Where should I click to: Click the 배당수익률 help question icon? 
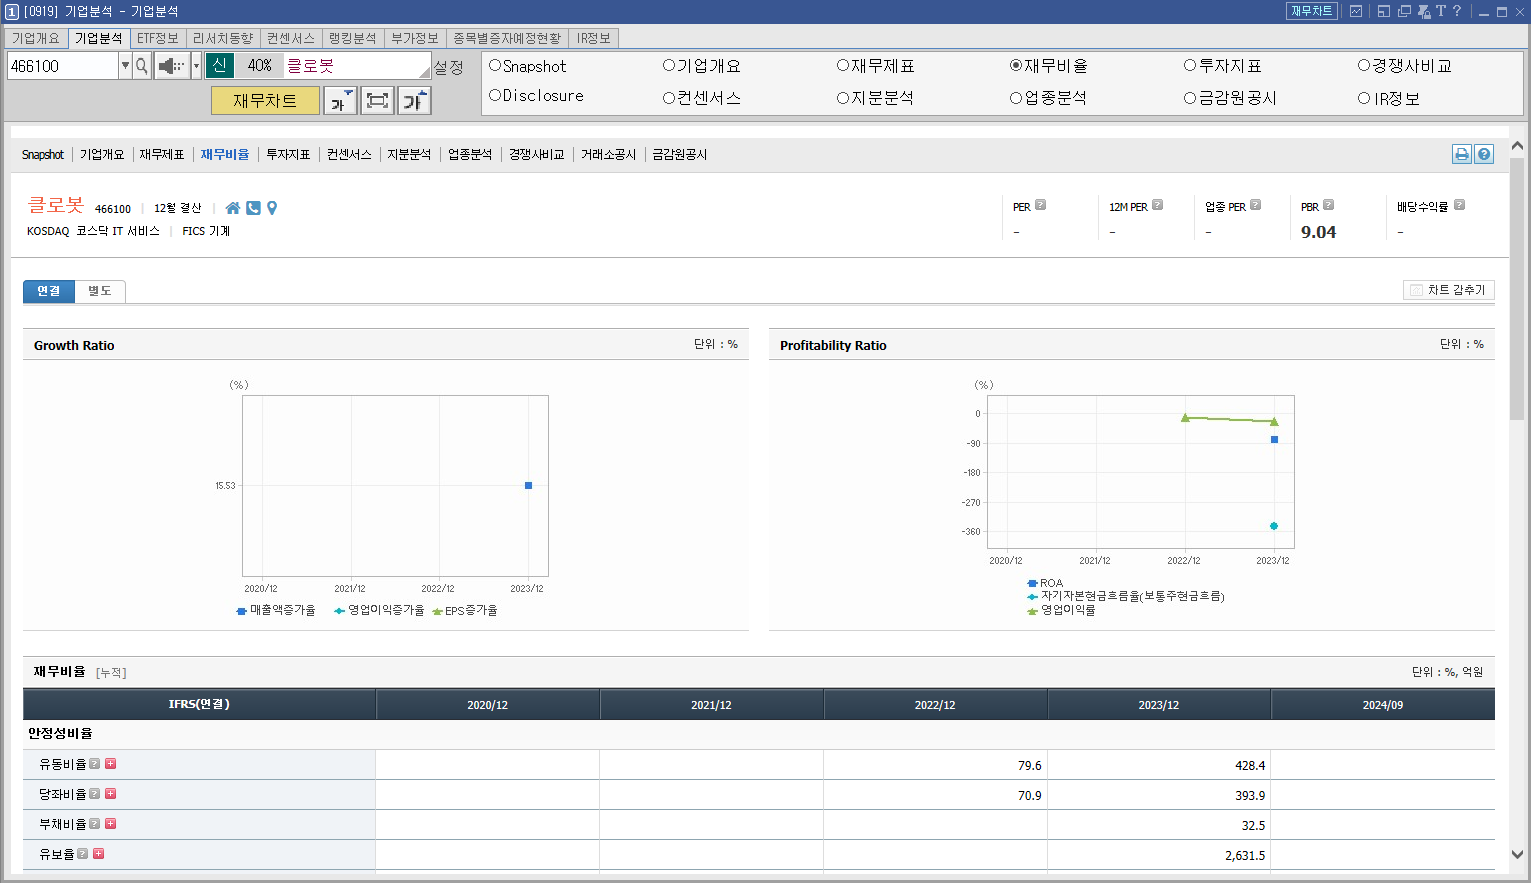(x=1459, y=205)
